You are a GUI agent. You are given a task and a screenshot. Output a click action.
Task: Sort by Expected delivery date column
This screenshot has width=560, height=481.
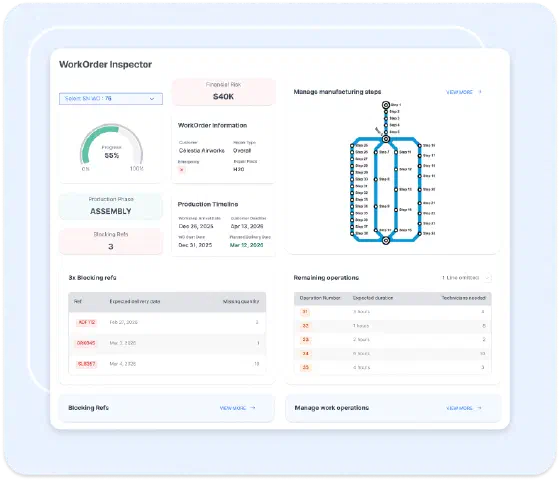(135, 302)
